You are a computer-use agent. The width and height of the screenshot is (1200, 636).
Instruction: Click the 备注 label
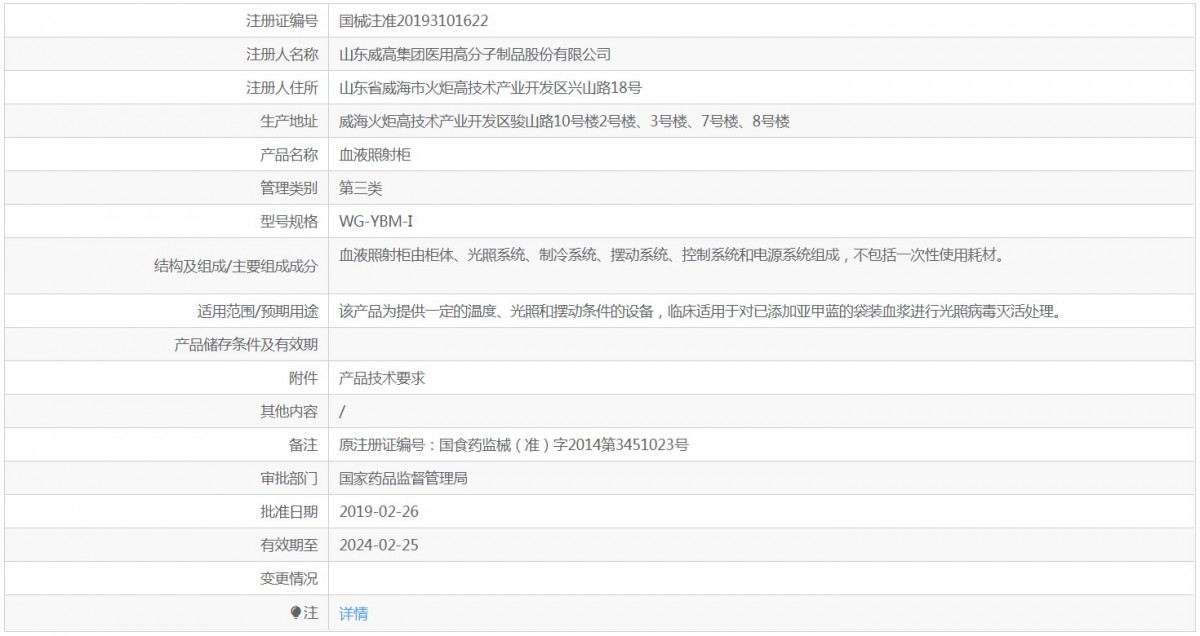(x=304, y=445)
